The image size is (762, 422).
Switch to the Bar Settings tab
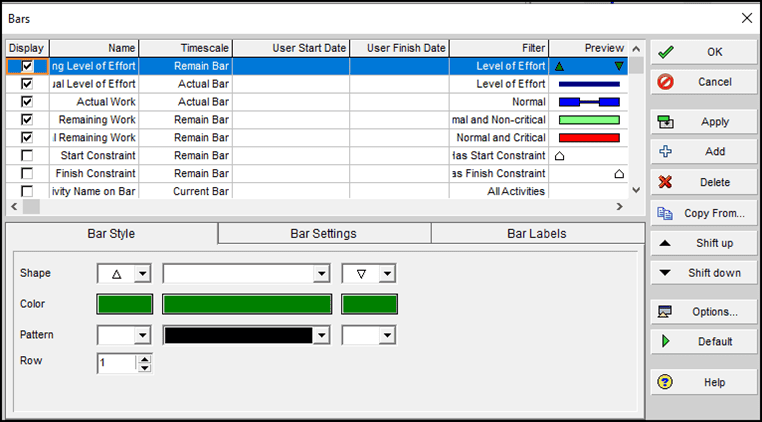(x=323, y=234)
